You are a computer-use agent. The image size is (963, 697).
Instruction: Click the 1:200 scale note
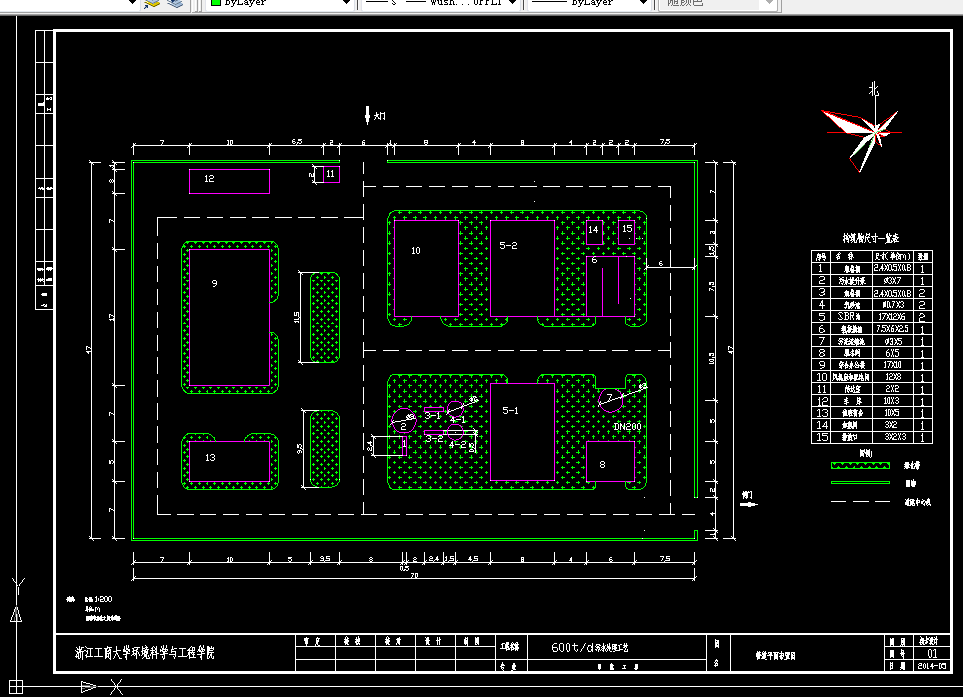coord(98,599)
